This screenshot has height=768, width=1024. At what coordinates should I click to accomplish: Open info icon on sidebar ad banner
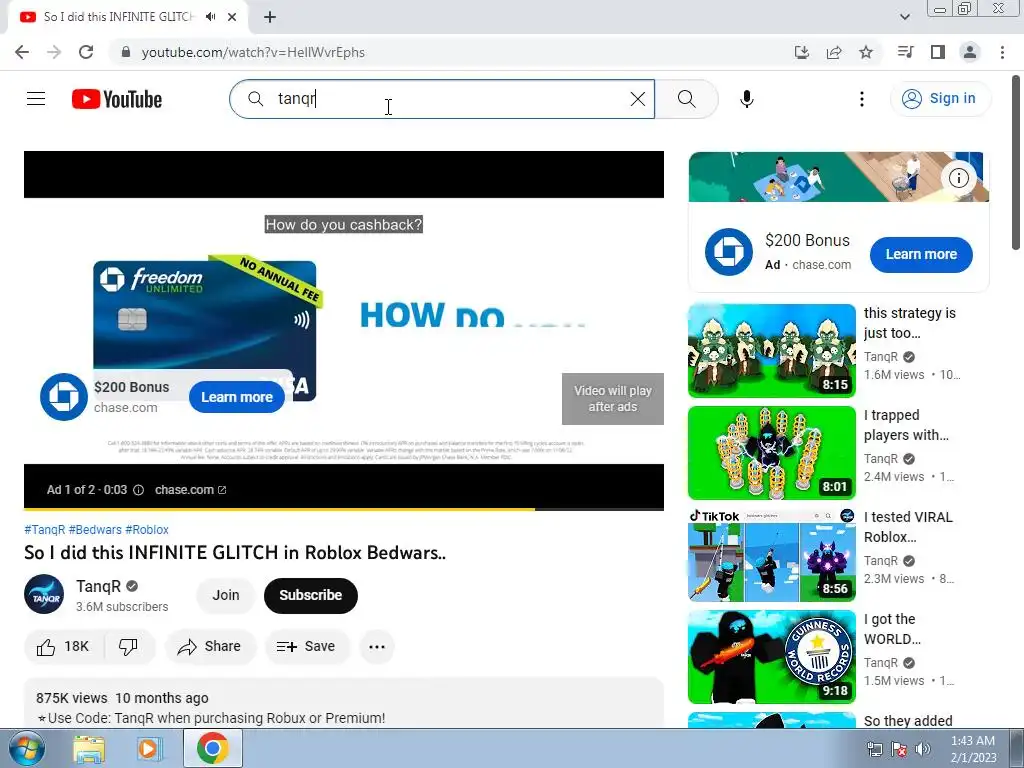tap(958, 178)
